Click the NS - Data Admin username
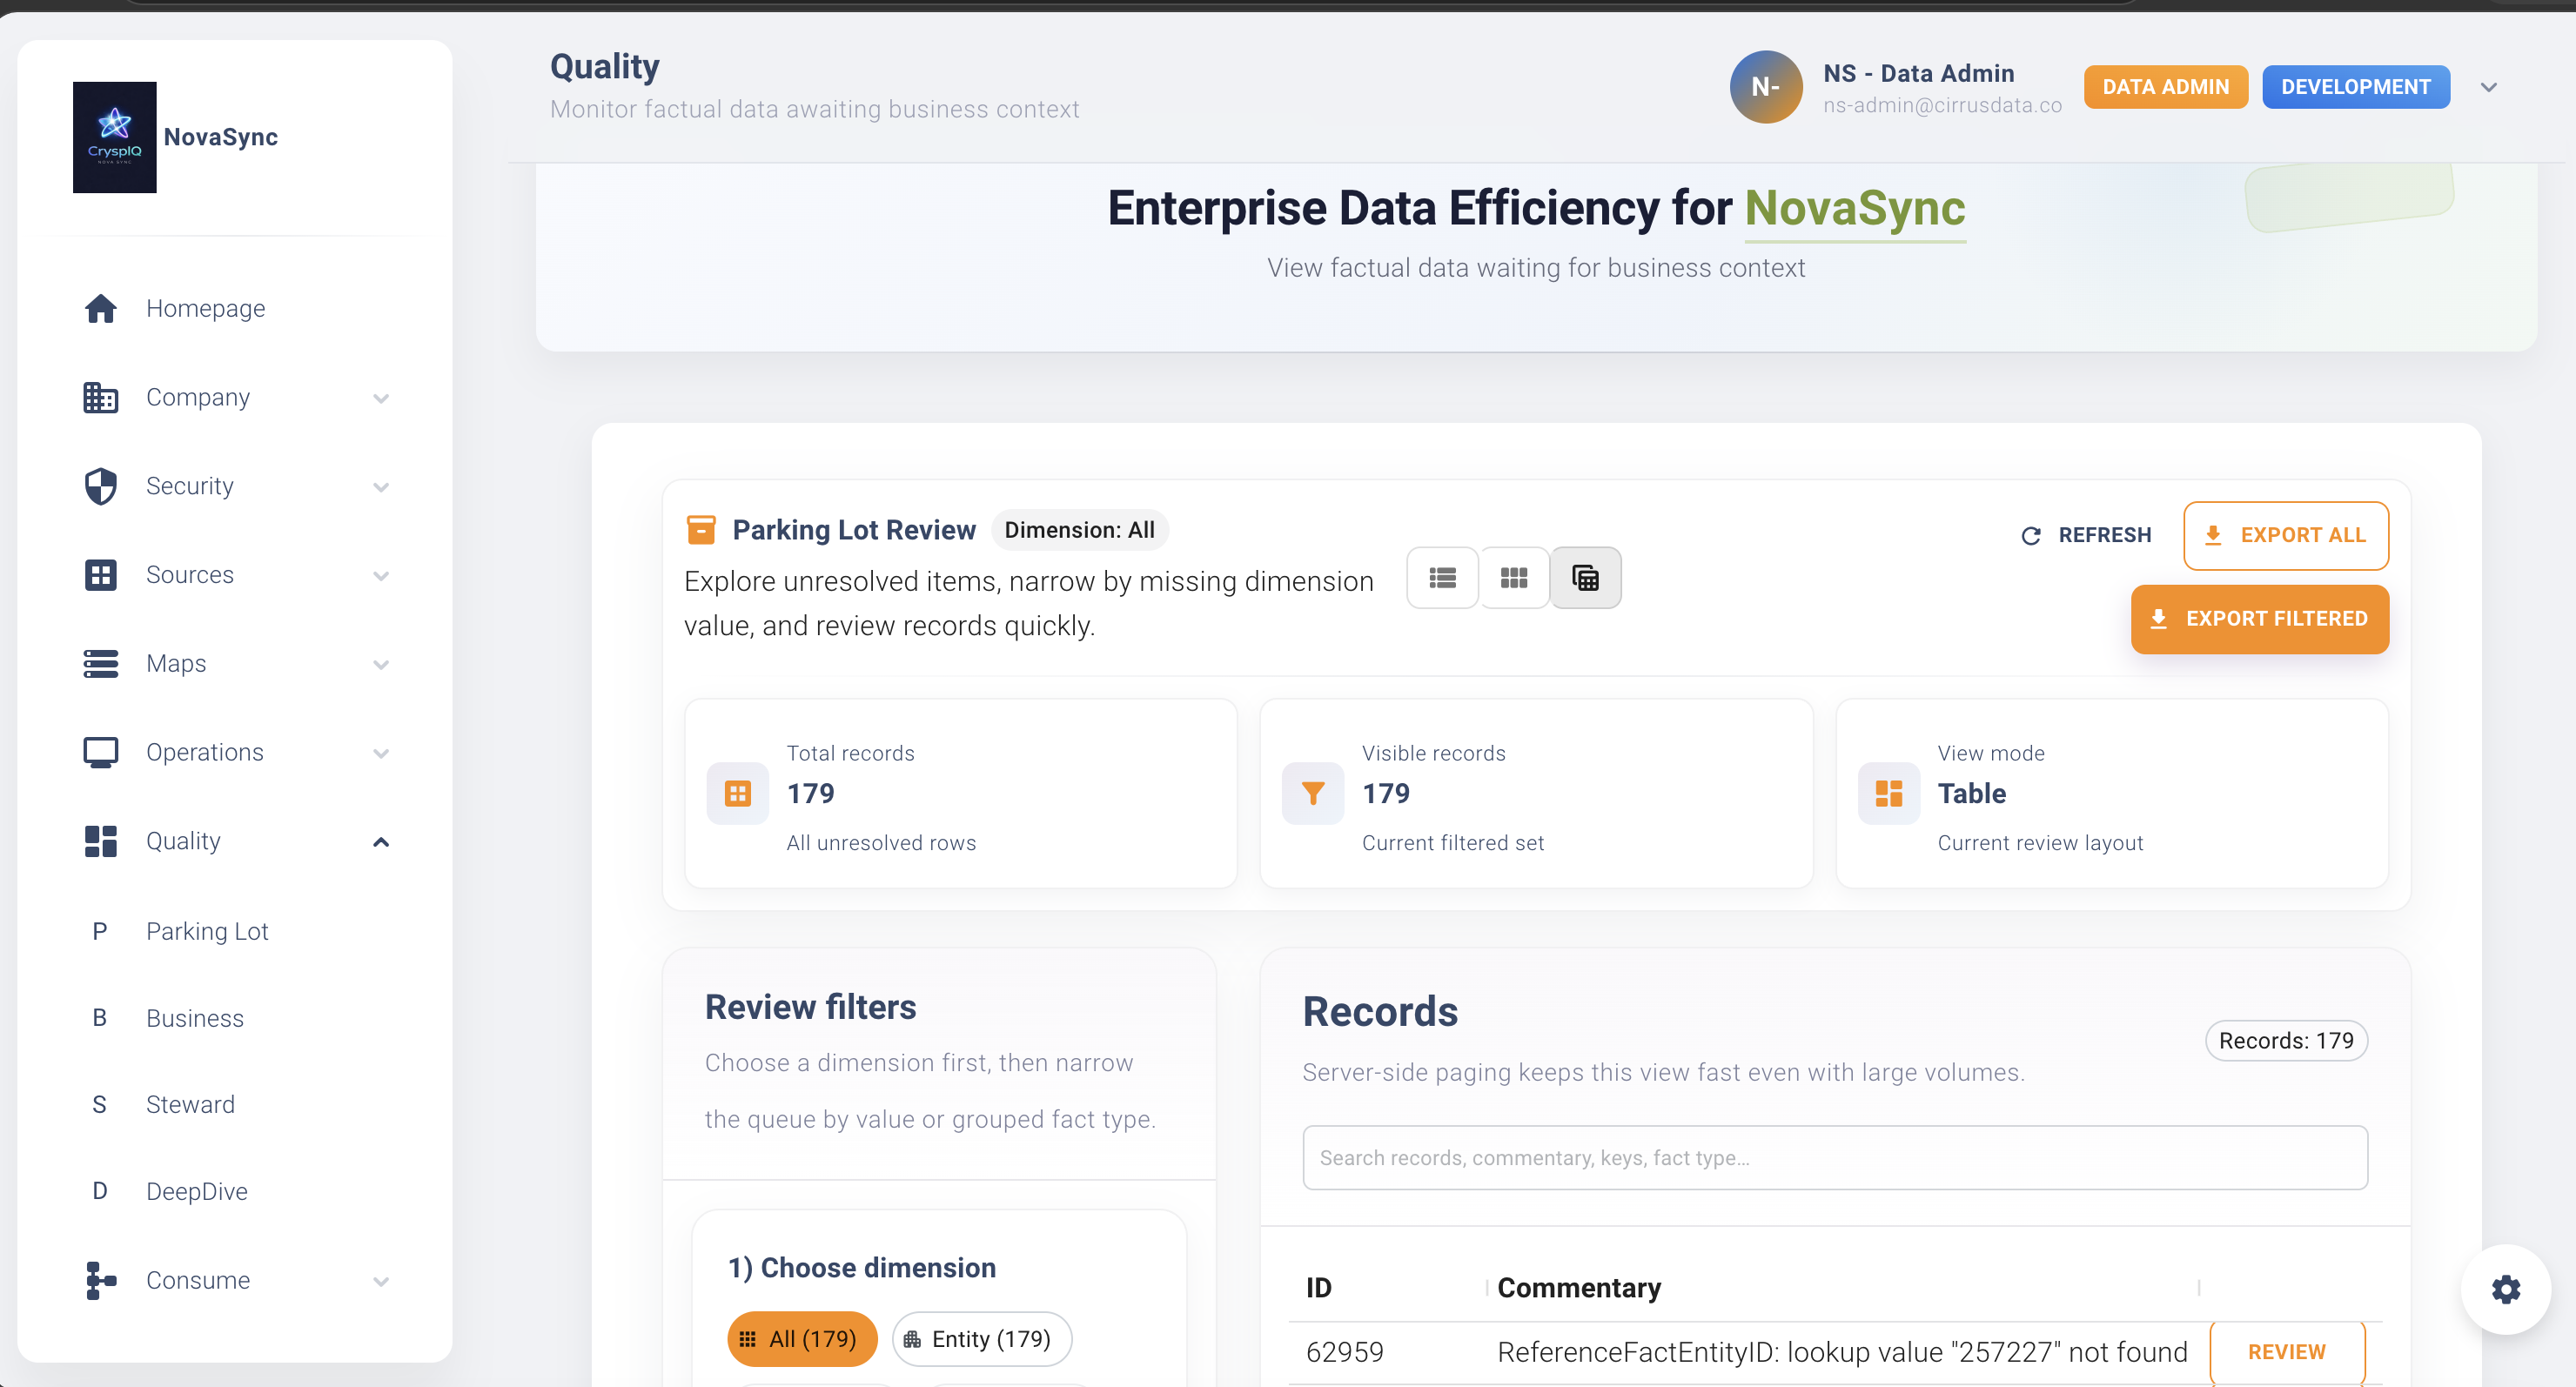2576x1387 pixels. coord(1919,74)
